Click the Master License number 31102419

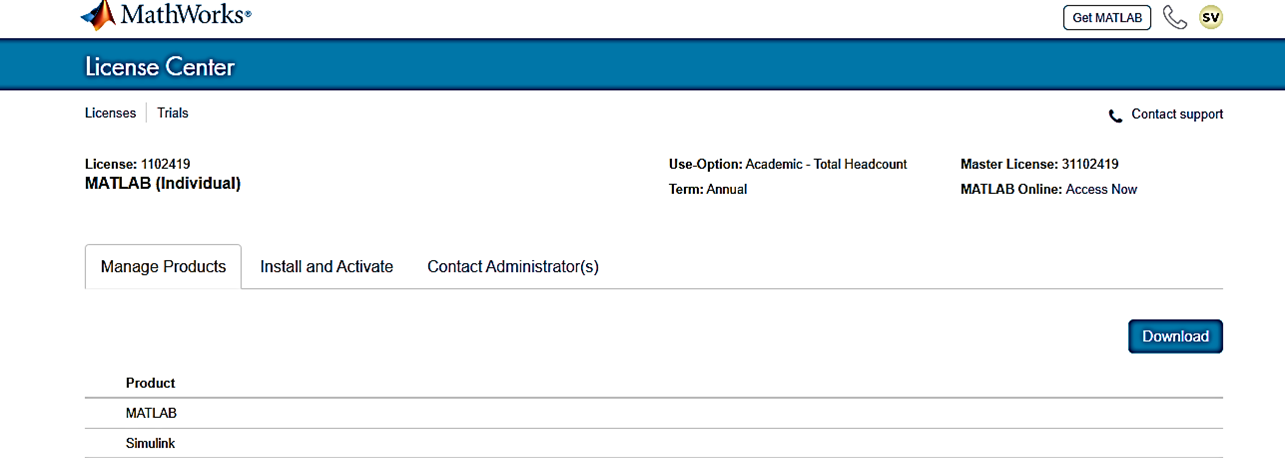[x=1090, y=164]
